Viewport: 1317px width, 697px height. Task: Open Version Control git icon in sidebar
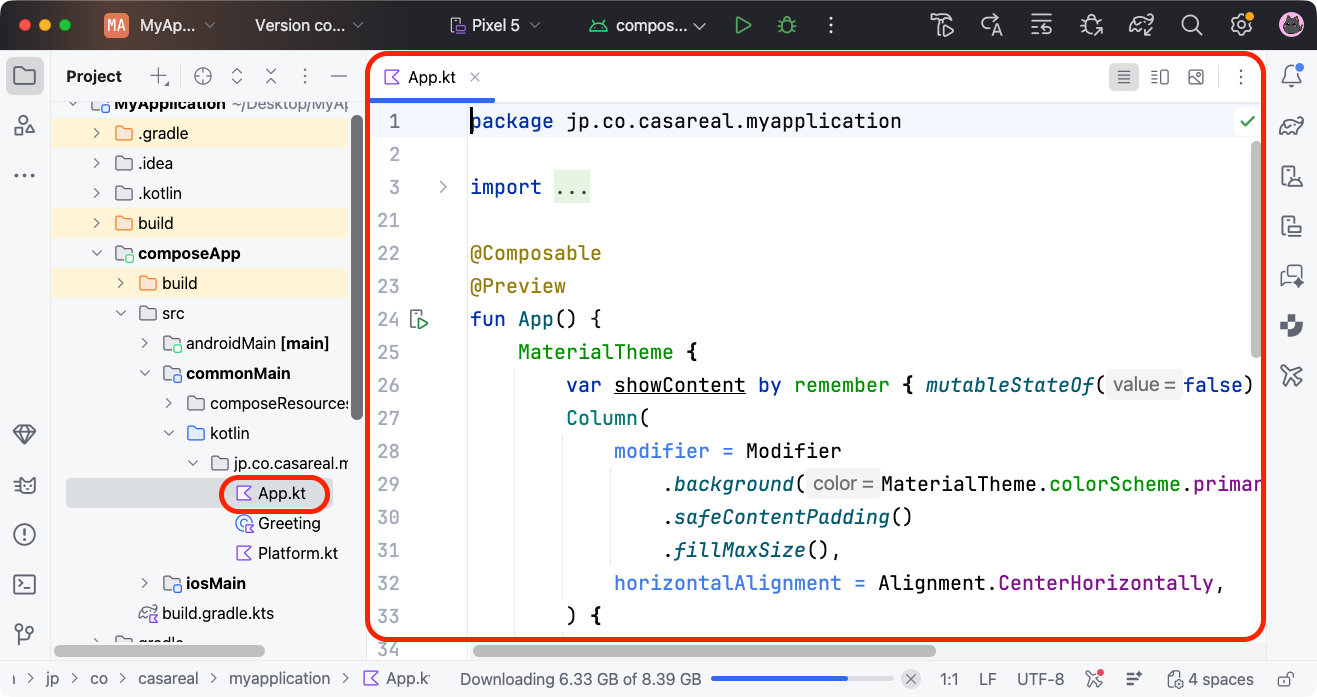[25, 634]
